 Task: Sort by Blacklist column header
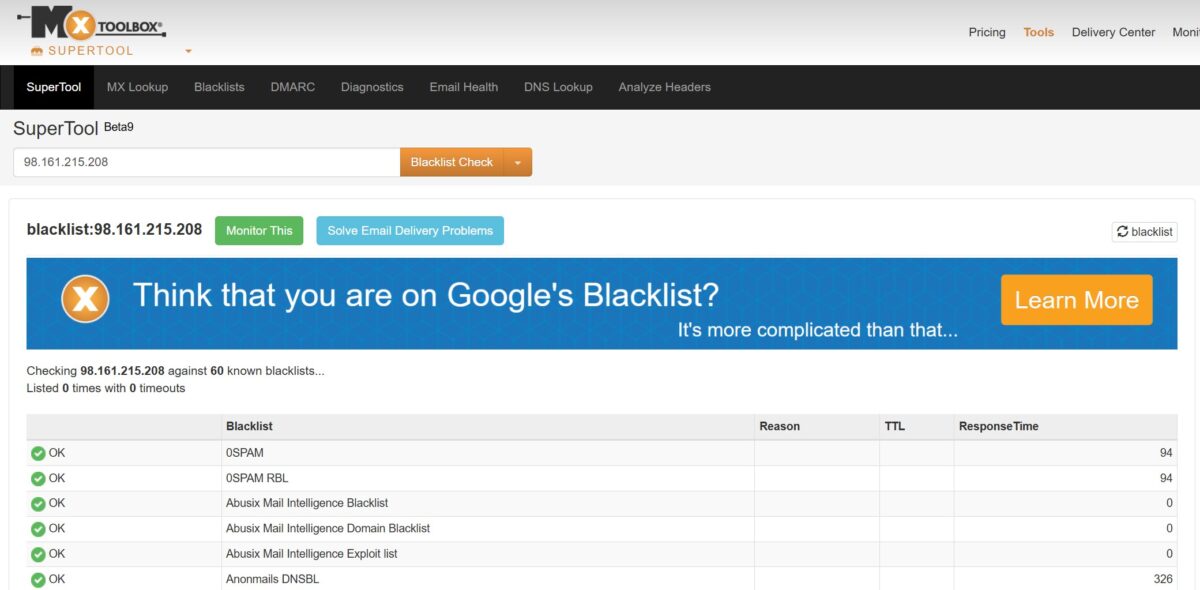(x=249, y=426)
